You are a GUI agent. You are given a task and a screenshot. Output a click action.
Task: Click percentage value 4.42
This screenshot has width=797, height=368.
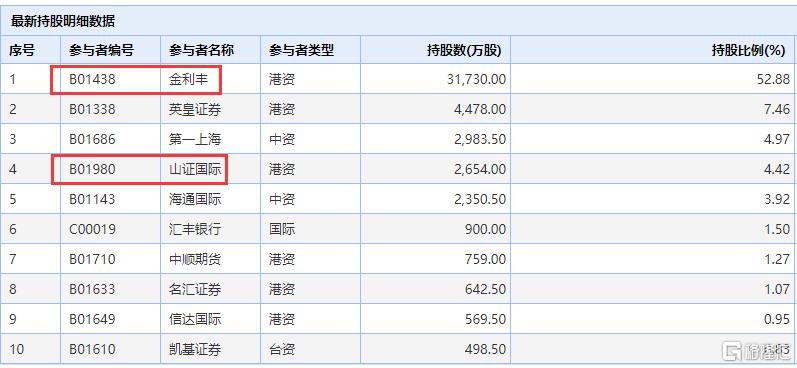[776, 169]
